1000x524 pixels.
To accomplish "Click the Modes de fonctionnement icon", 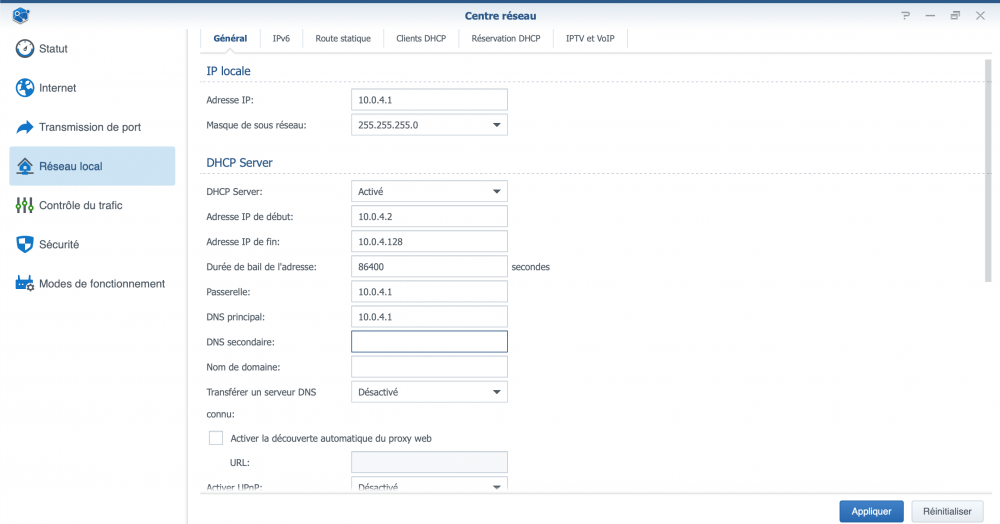I will [25, 284].
